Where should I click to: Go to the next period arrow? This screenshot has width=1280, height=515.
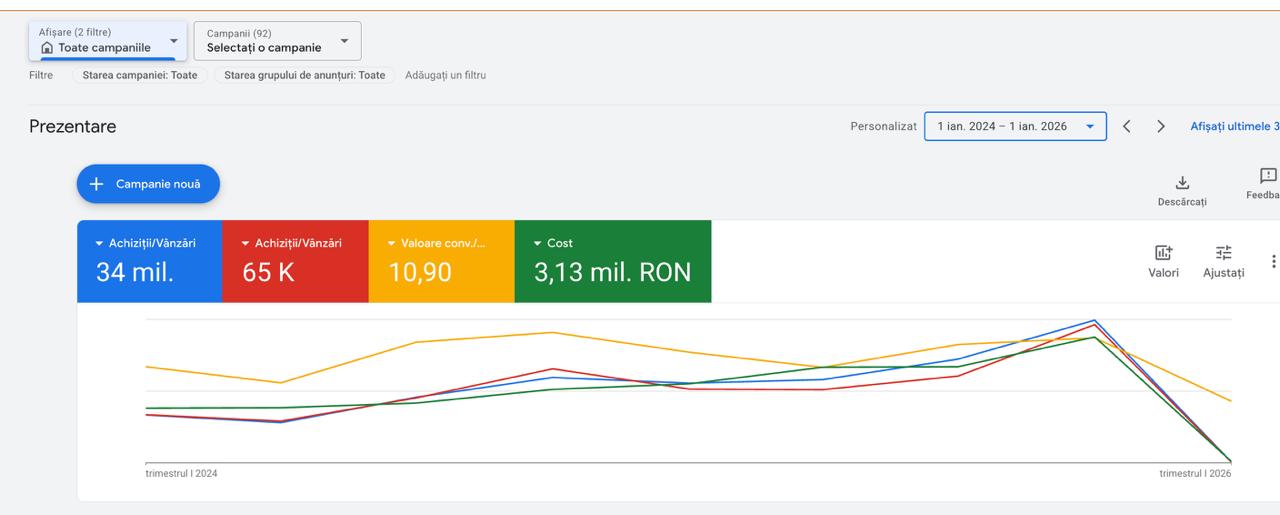pos(1161,127)
